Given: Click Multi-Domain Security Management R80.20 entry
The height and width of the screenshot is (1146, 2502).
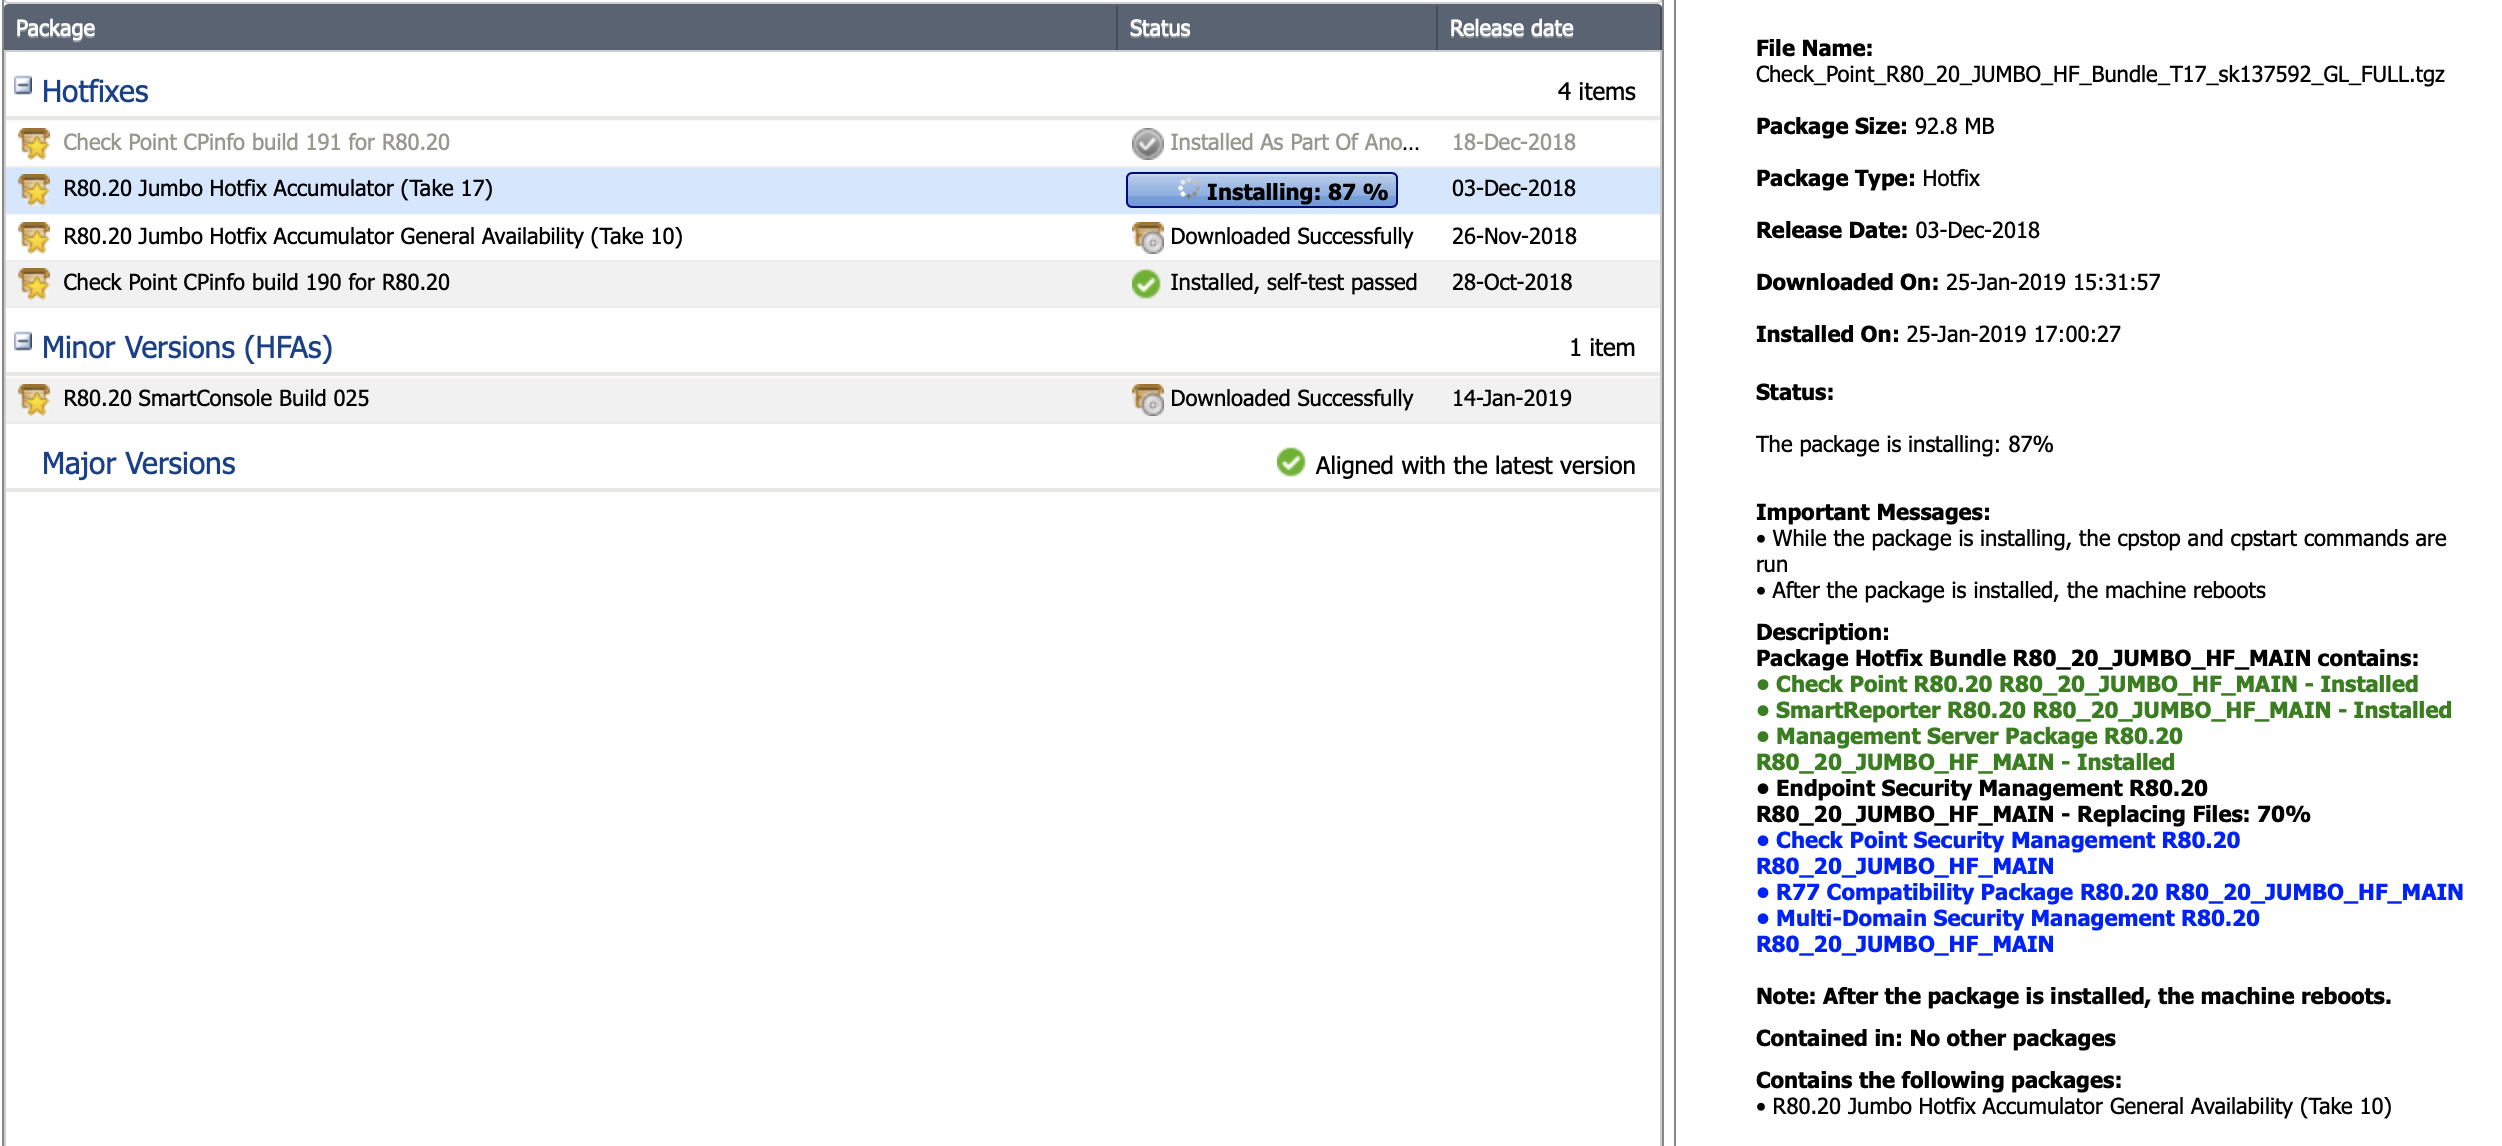Looking at the screenshot, I should point(2008,931).
